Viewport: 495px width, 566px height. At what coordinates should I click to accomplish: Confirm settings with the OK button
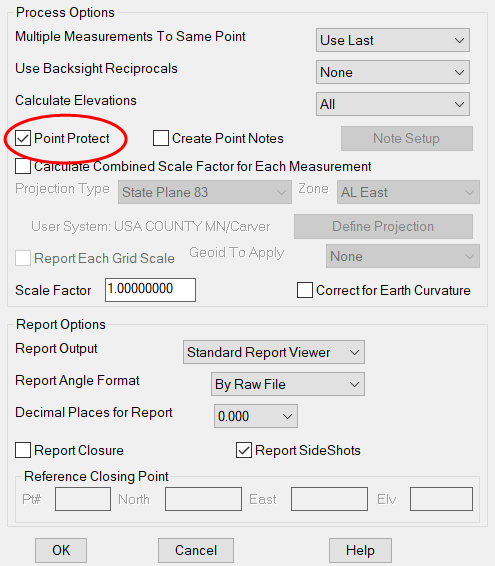pyautogui.click(x=61, y=550)
